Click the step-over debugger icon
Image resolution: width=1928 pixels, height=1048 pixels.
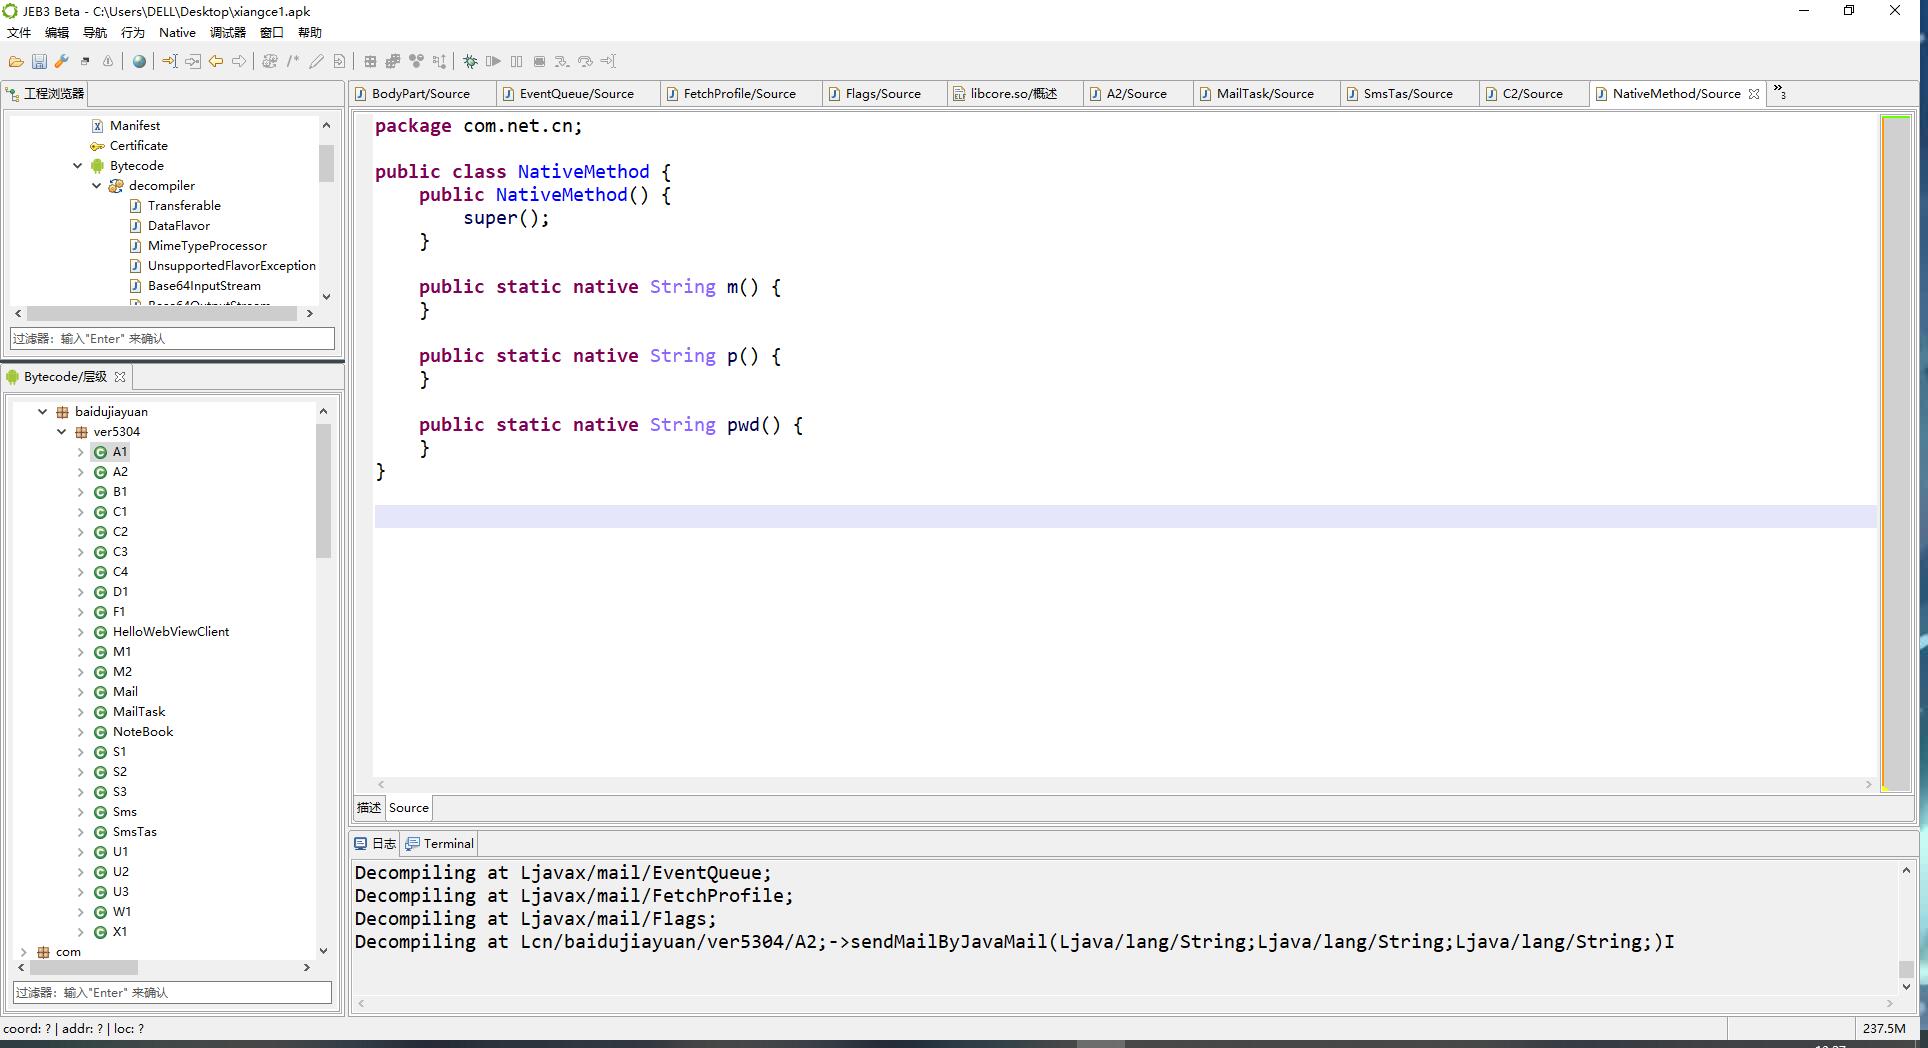[x=585, y=61]
